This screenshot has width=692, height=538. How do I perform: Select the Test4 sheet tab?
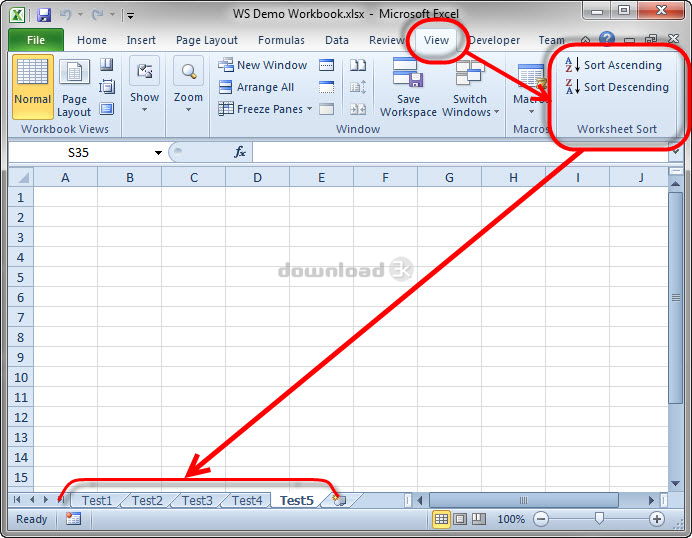(247, 500)
